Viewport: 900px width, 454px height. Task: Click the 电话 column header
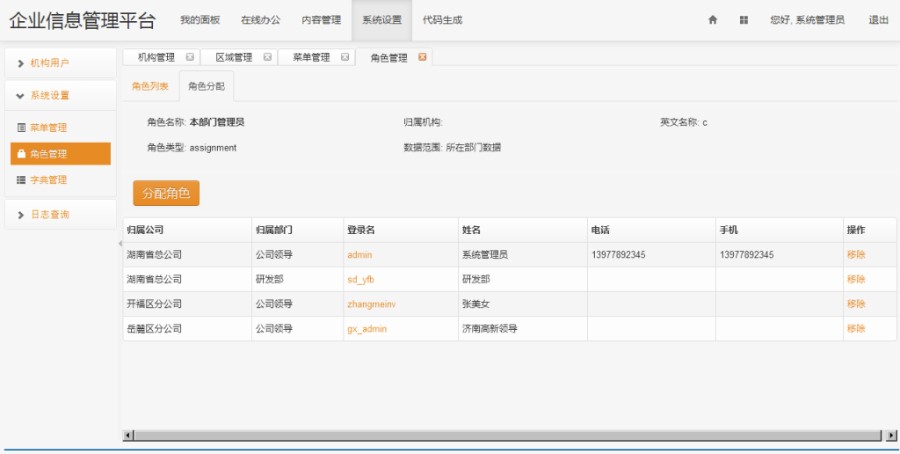click(x=651, y=230)
